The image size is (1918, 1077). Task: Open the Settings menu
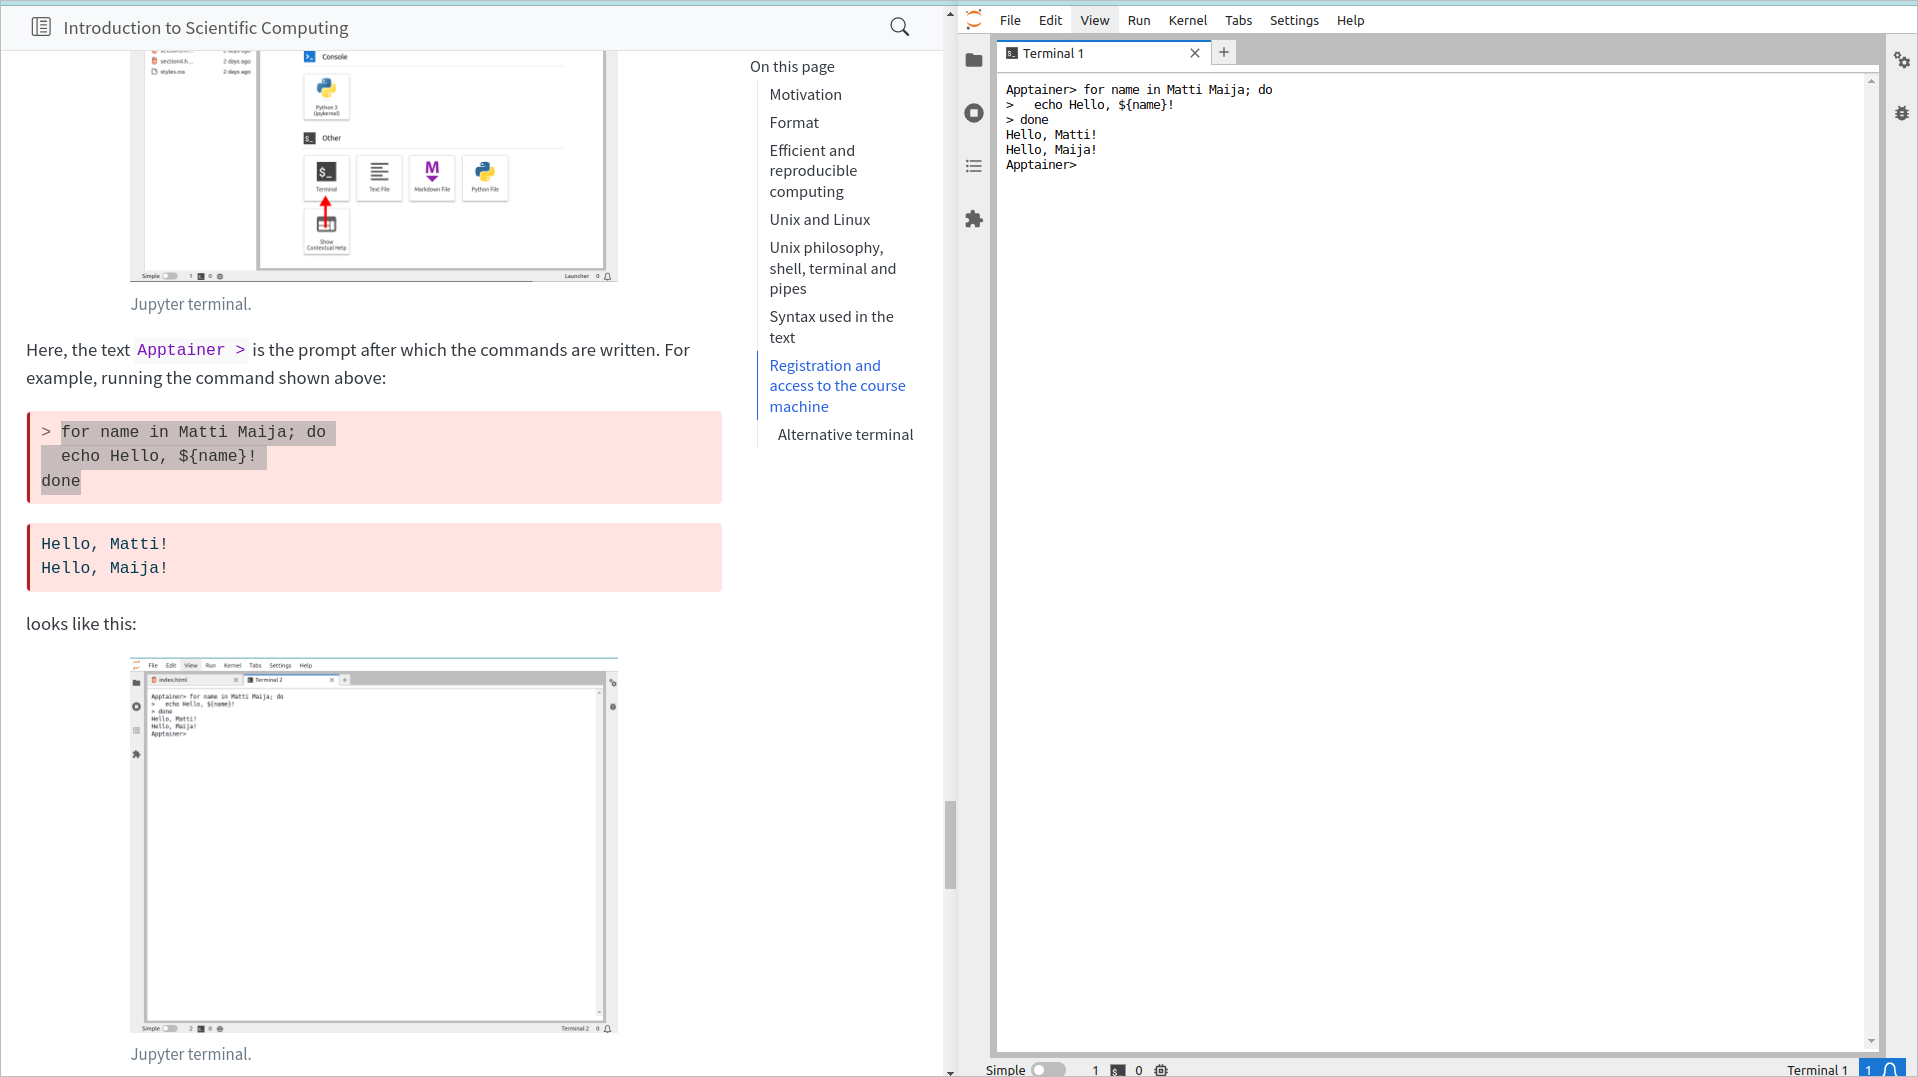pos(1294,20)
